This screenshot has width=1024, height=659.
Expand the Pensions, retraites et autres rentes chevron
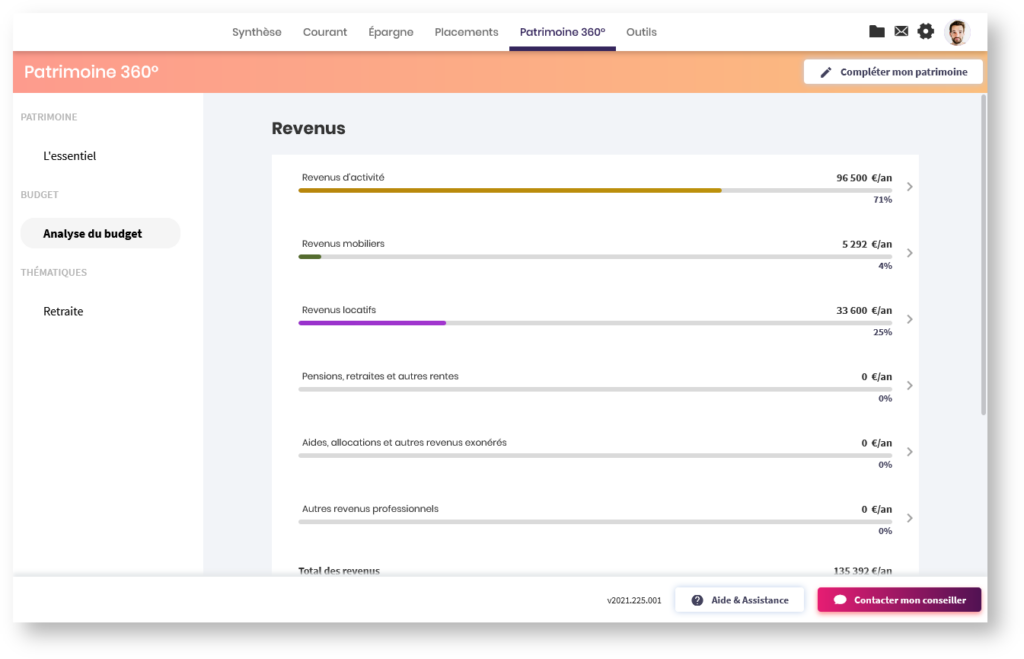(x=909, y=385)
